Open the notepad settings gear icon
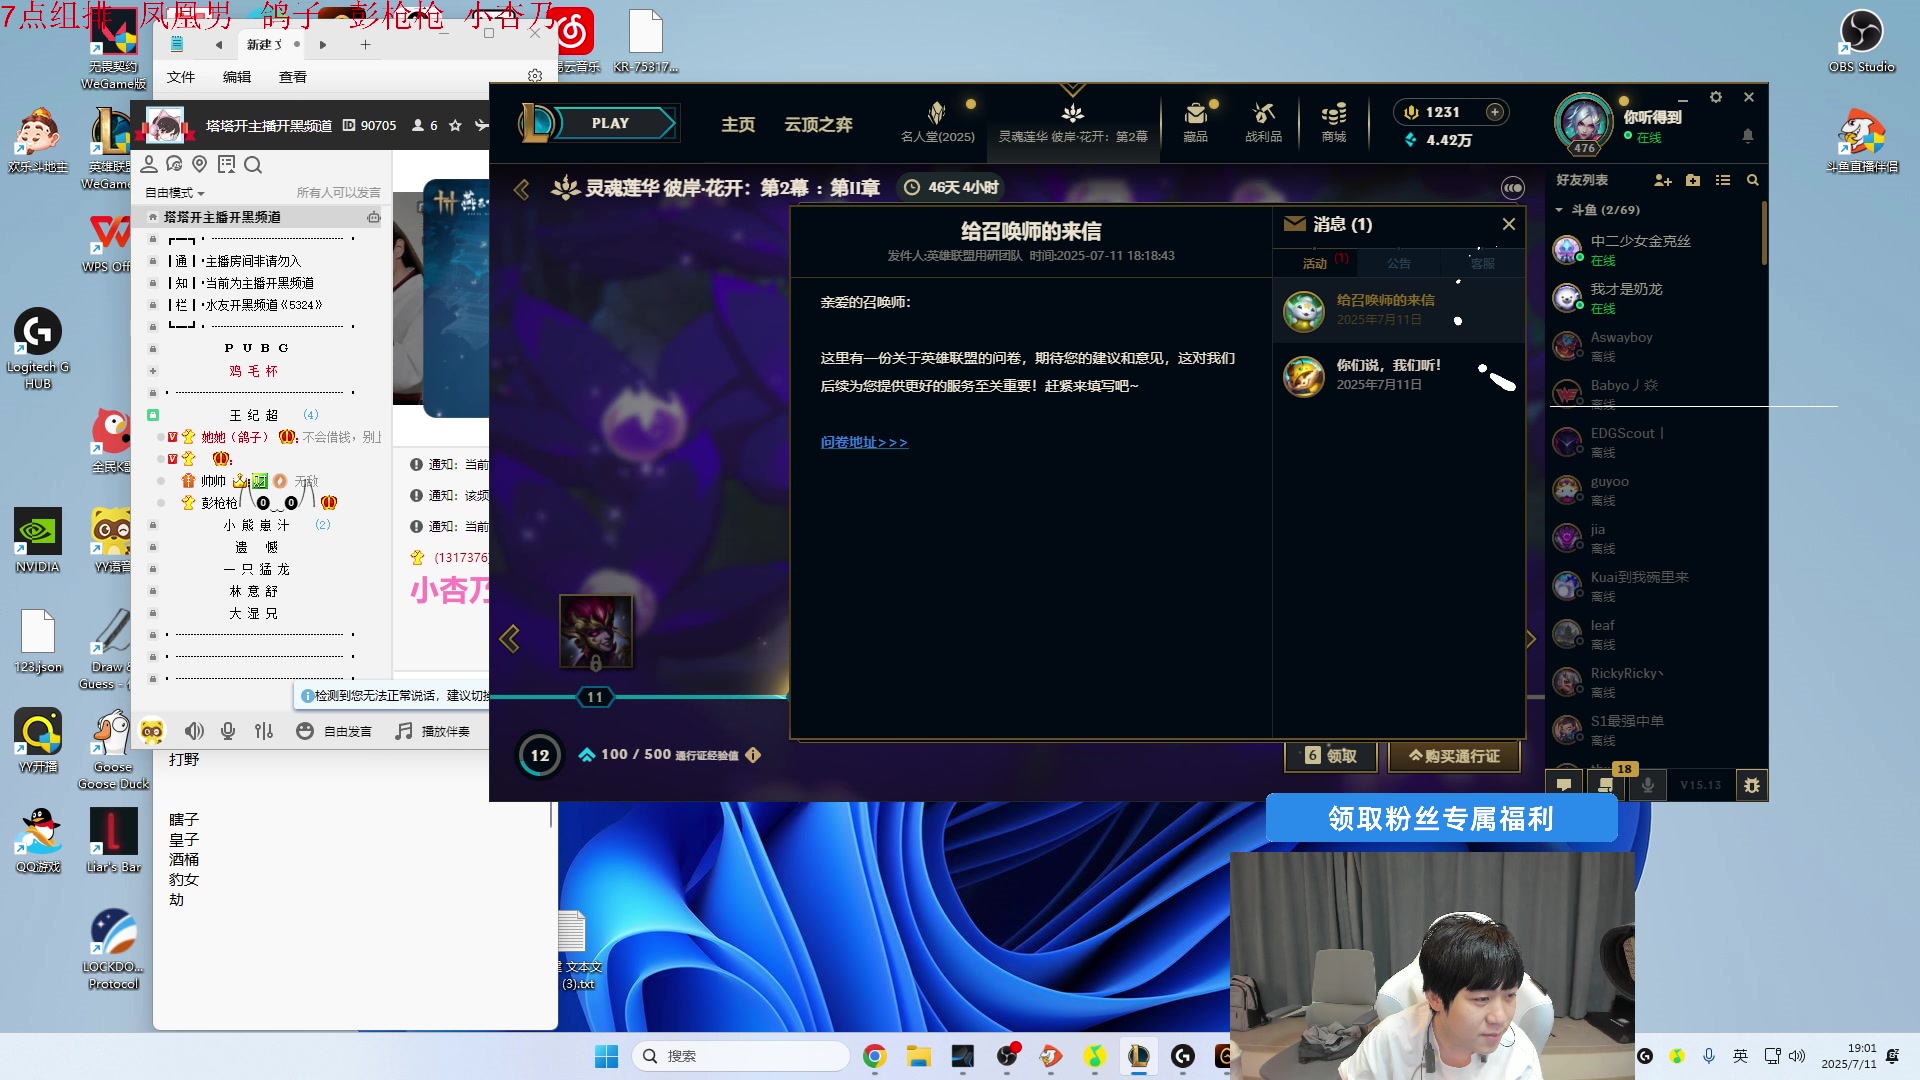The image size is (1920, 1080). (535, 76)
